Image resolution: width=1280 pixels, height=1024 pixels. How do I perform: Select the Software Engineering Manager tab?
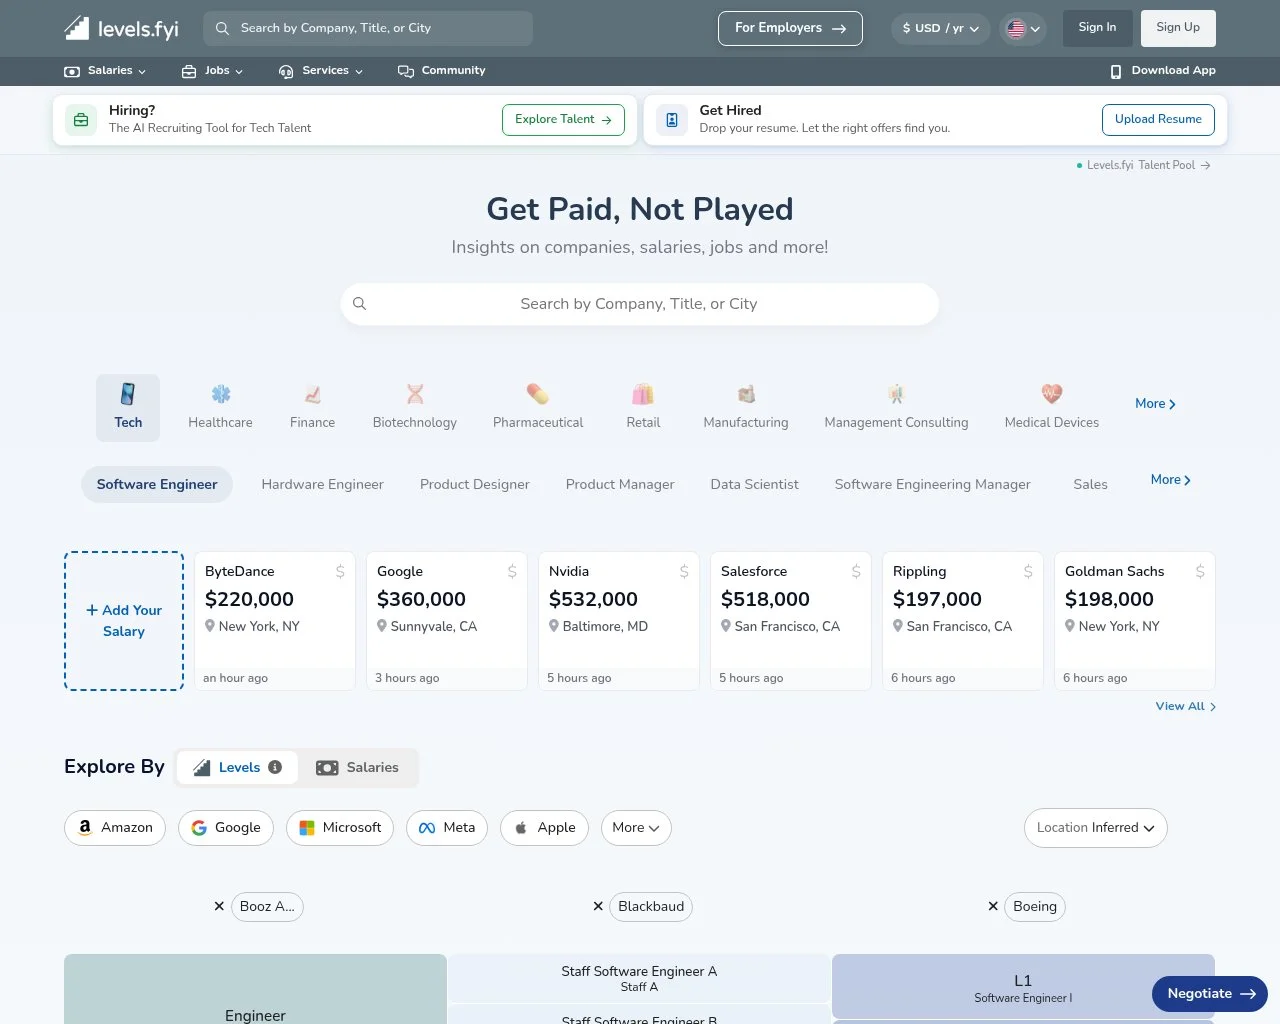coord(933,484)
